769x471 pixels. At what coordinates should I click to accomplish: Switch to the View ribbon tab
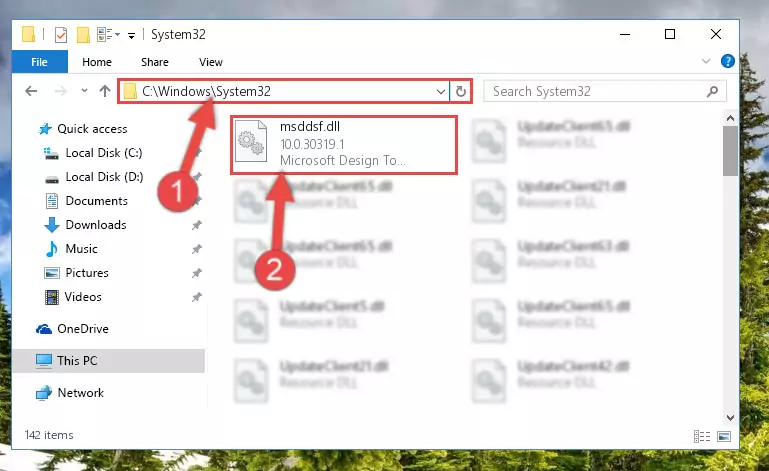click(211, 62)
